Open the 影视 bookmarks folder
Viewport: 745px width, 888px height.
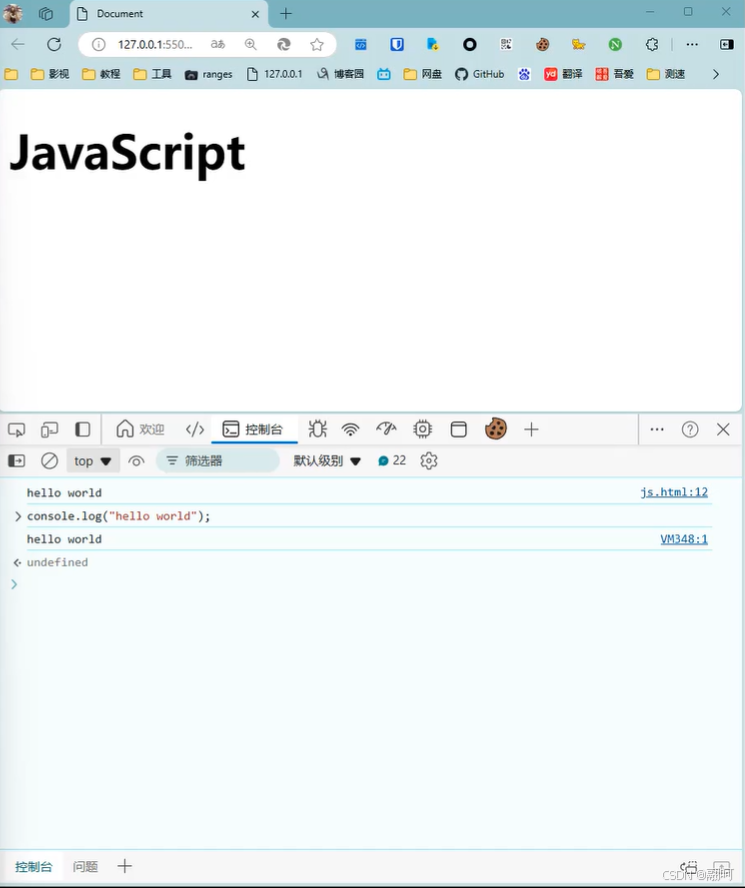point(50,74)
